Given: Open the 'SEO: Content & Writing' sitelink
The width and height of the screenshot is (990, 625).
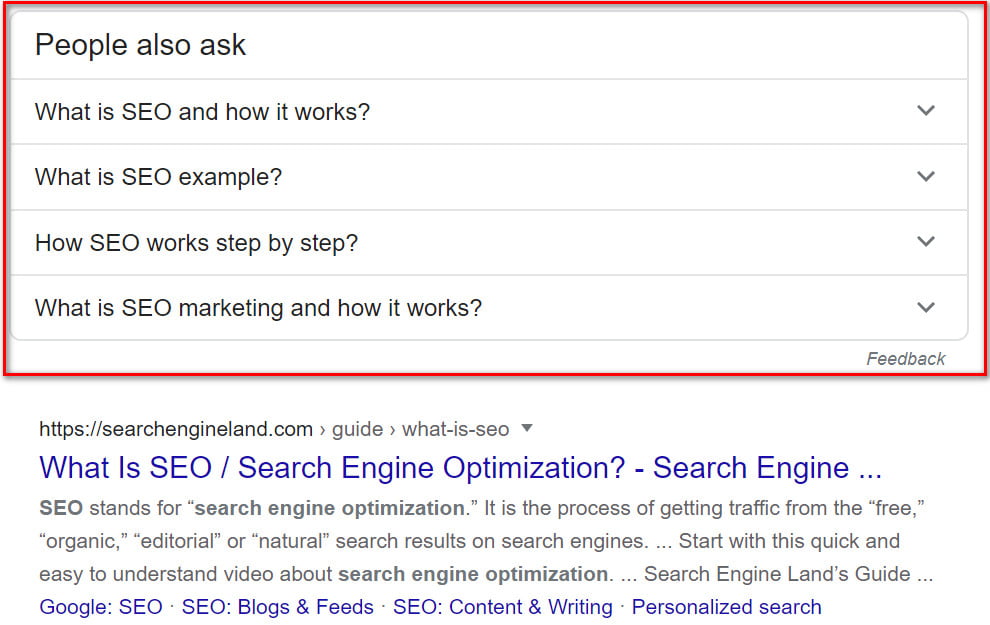Looking at the screenshot, I should click(503, 607).
